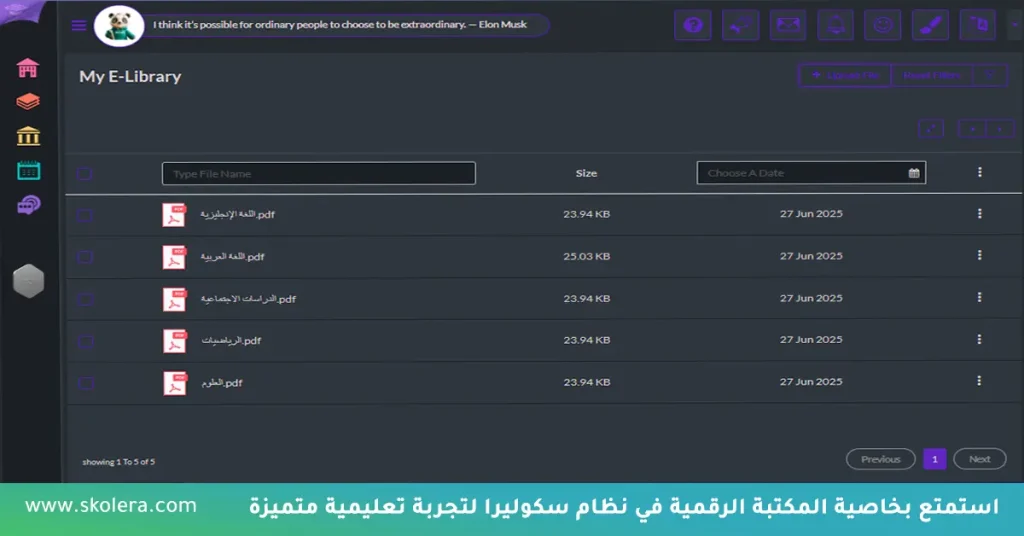The height and width of the screenshot is (536, 1024).
Task: Open the home icon in the sidebar
Action: 27,68
